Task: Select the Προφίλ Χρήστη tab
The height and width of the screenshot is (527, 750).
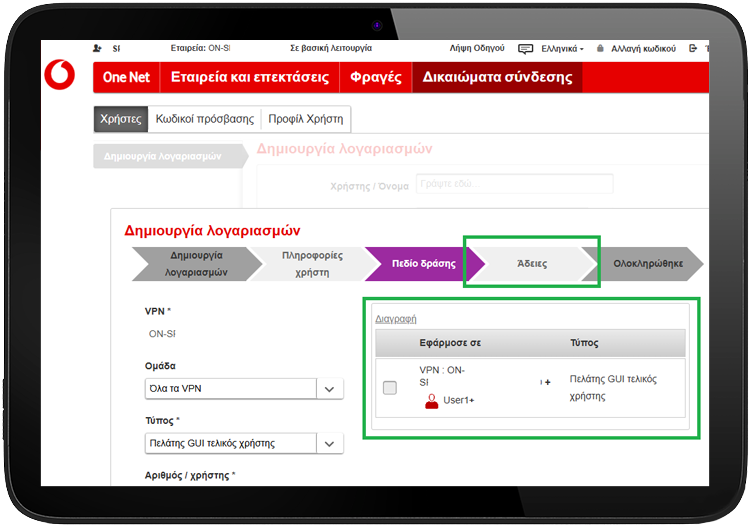Action: coord(306,119)
